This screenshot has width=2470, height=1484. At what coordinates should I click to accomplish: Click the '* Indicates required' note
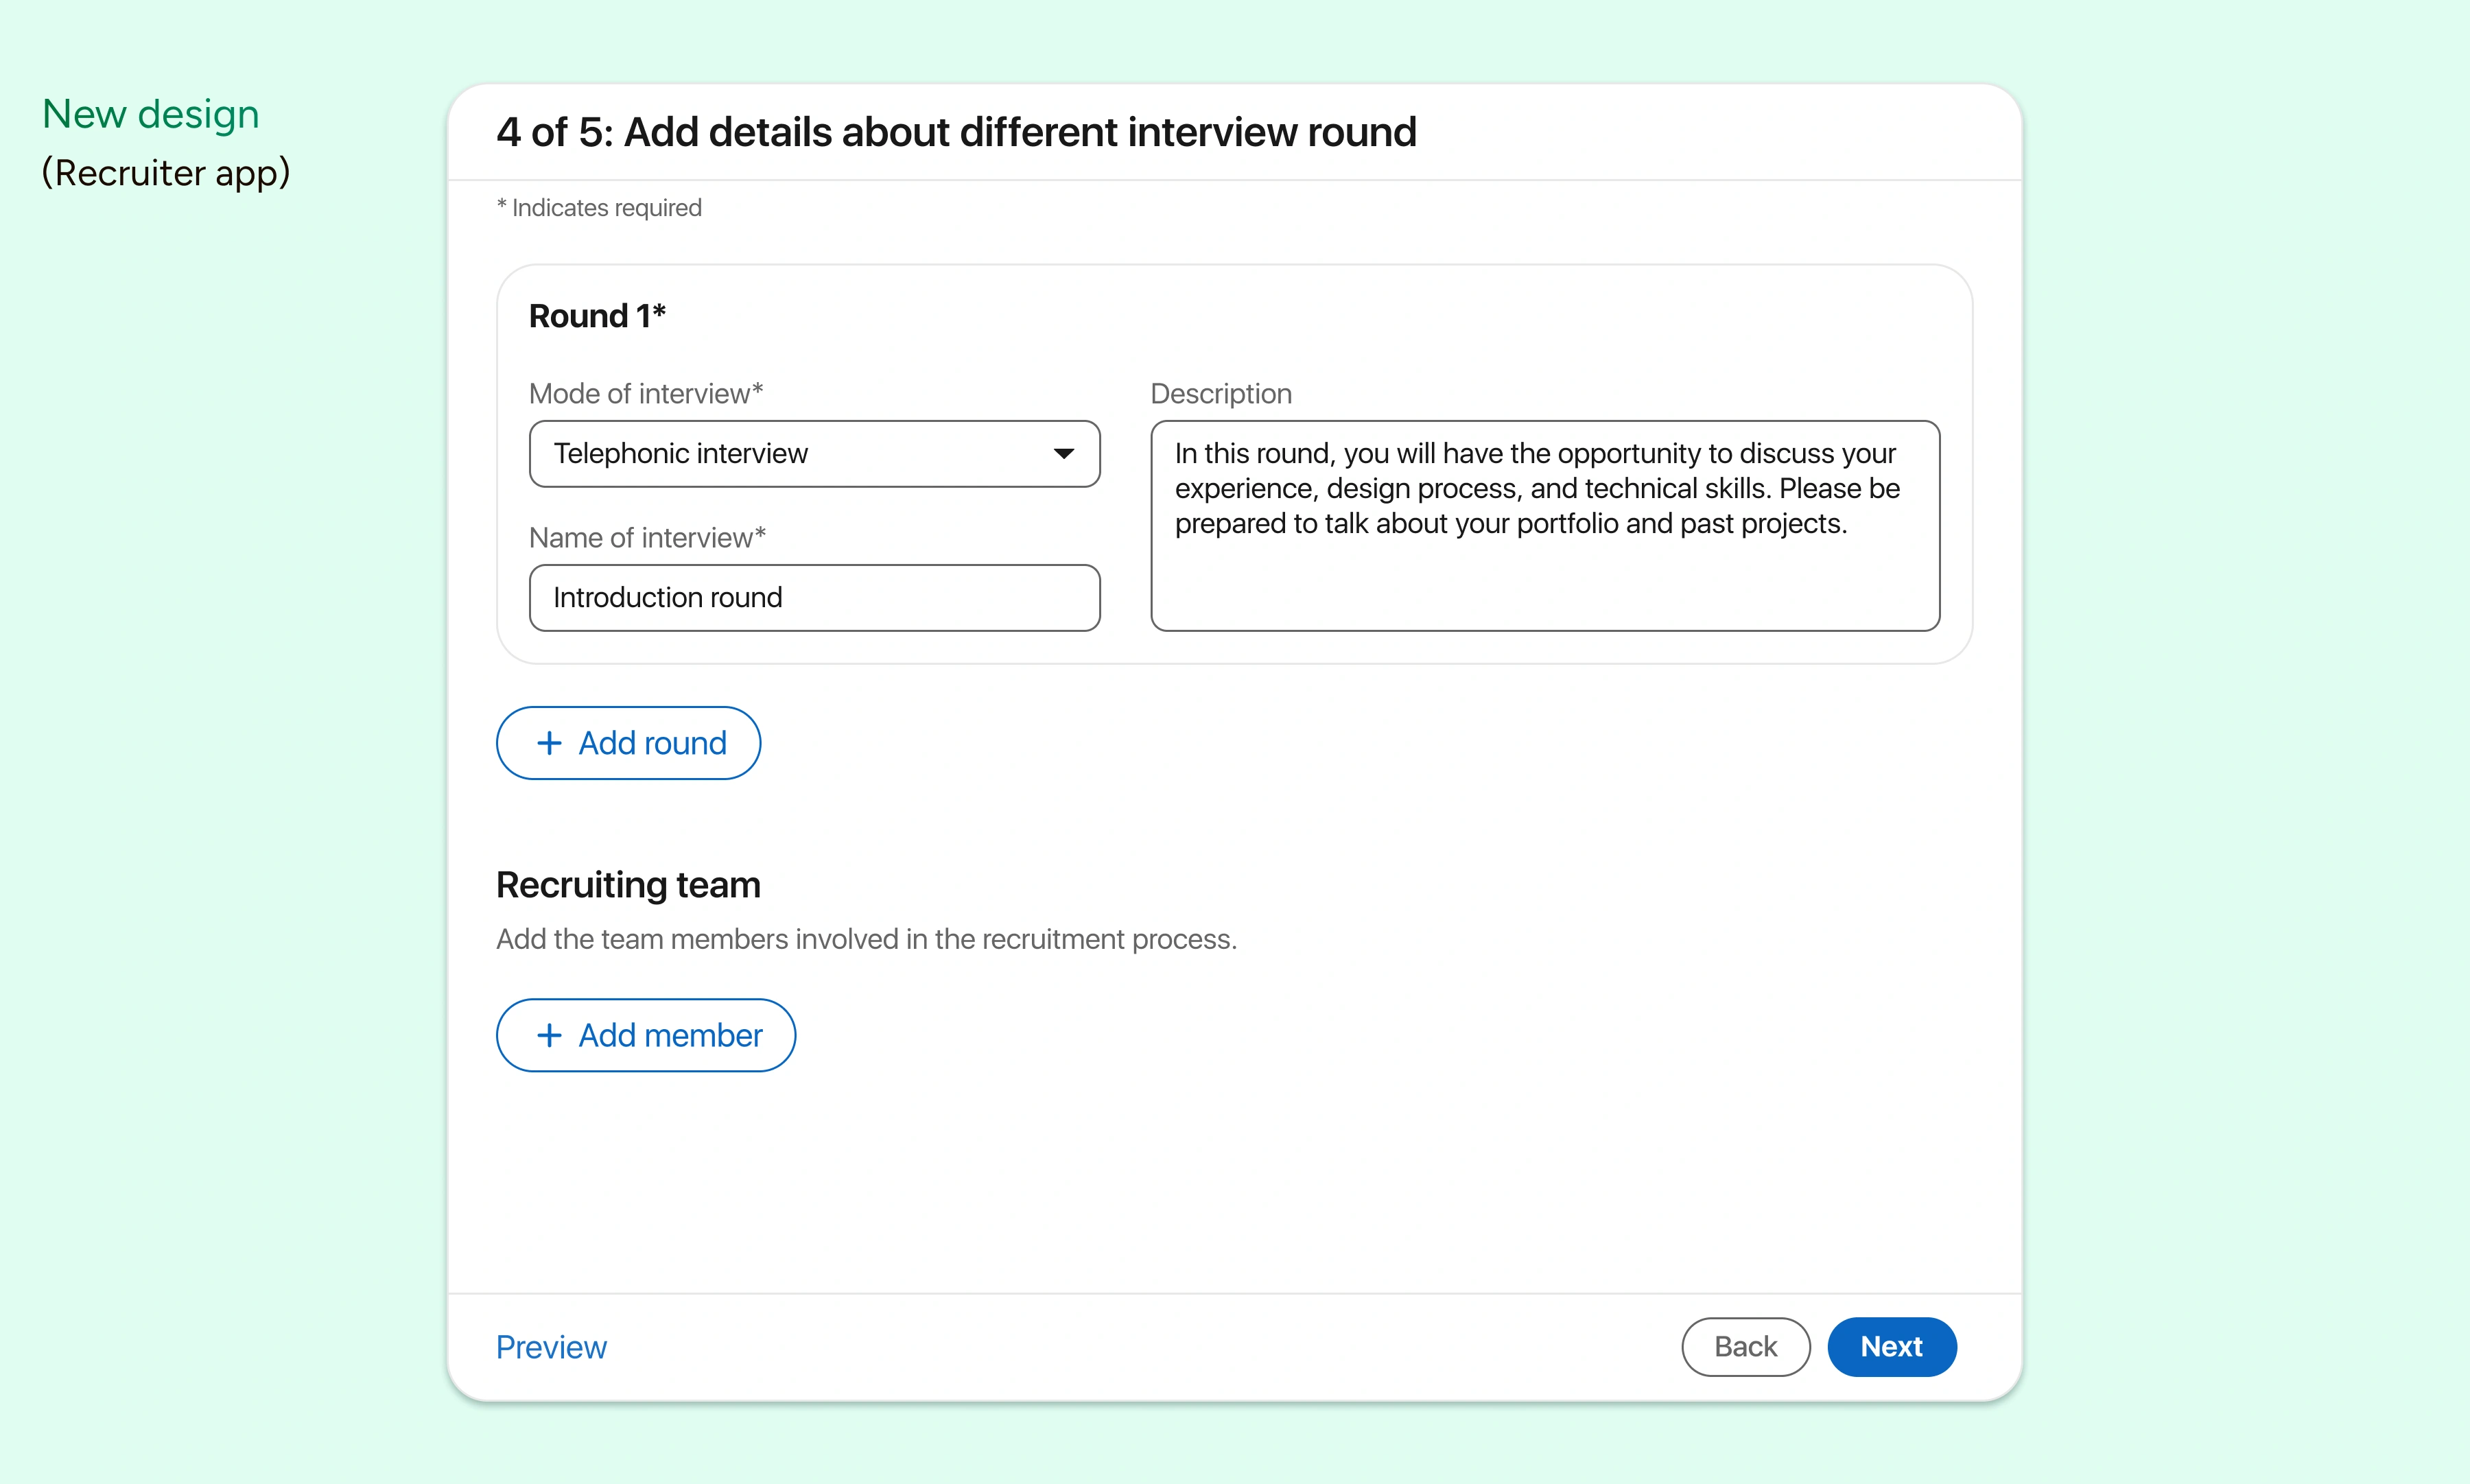(x=599, y=207)
